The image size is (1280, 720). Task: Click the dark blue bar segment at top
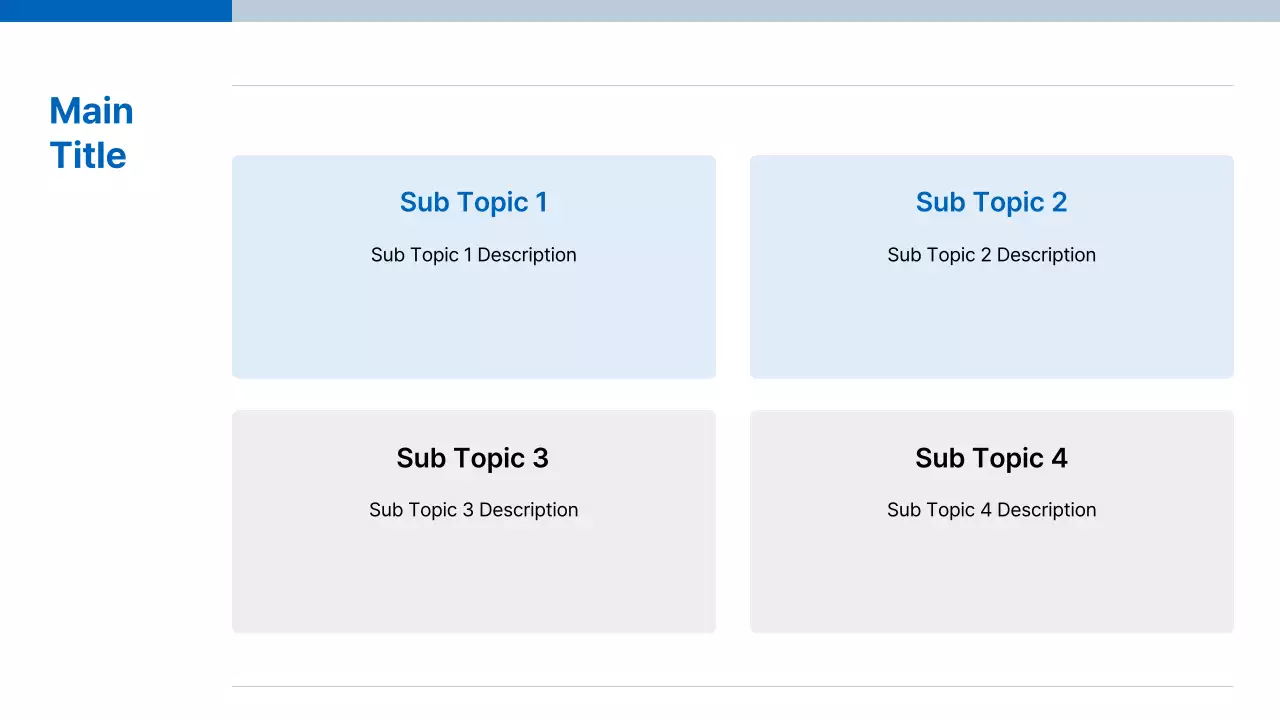pyautogui.click(x=115, y=10)
